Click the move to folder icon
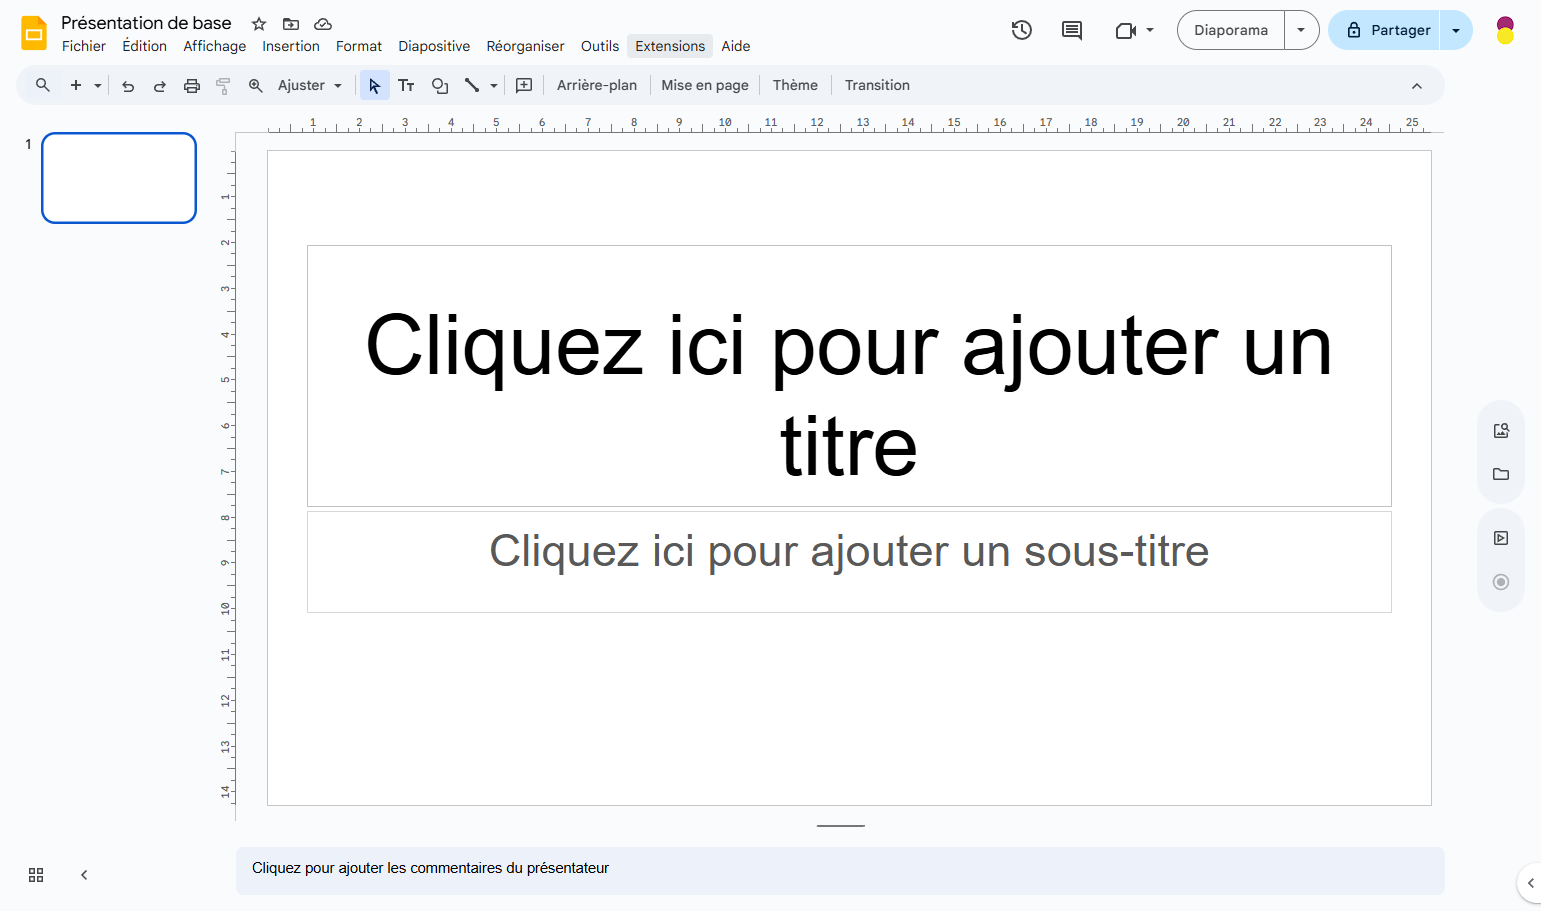Image resolution: width=1541 pixels, height=911 pixels. click(x=291, y=24)
